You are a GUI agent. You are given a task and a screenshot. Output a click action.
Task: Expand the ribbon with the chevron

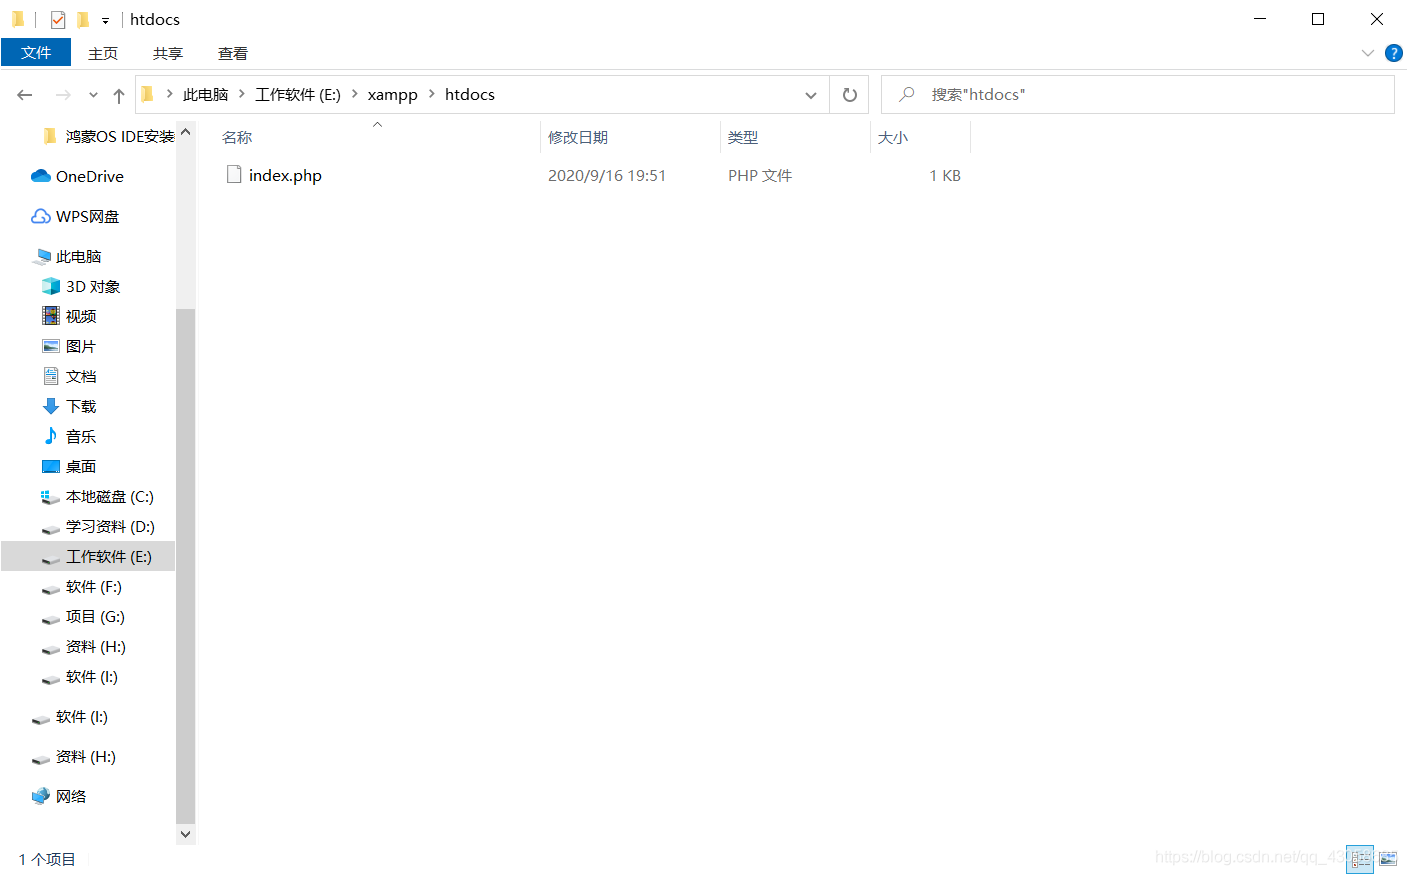(1368, 53)
